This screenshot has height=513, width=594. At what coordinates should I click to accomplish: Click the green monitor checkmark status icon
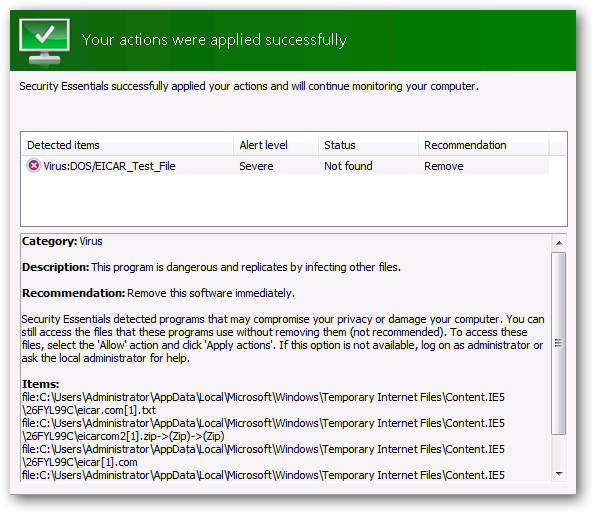pyautogui.click(x=44, y=42)
